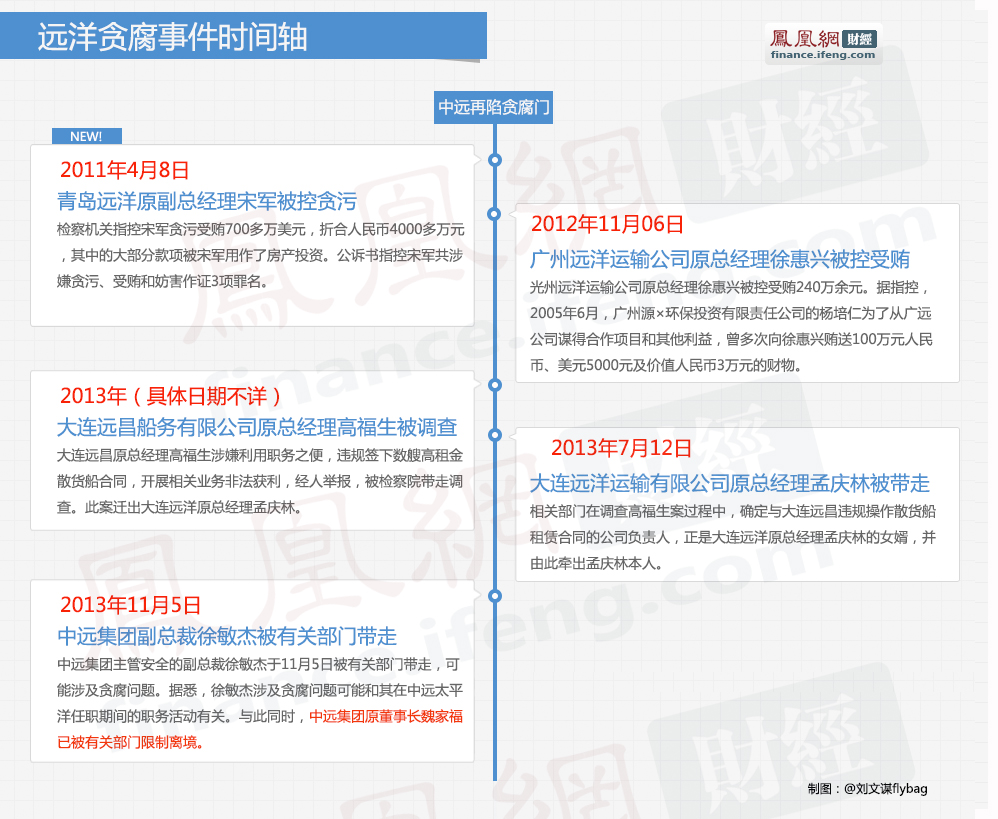Click paragraph starting 光州远洋运输公司原总经理
Screen dimensions: 998x819
click(731, 326)
